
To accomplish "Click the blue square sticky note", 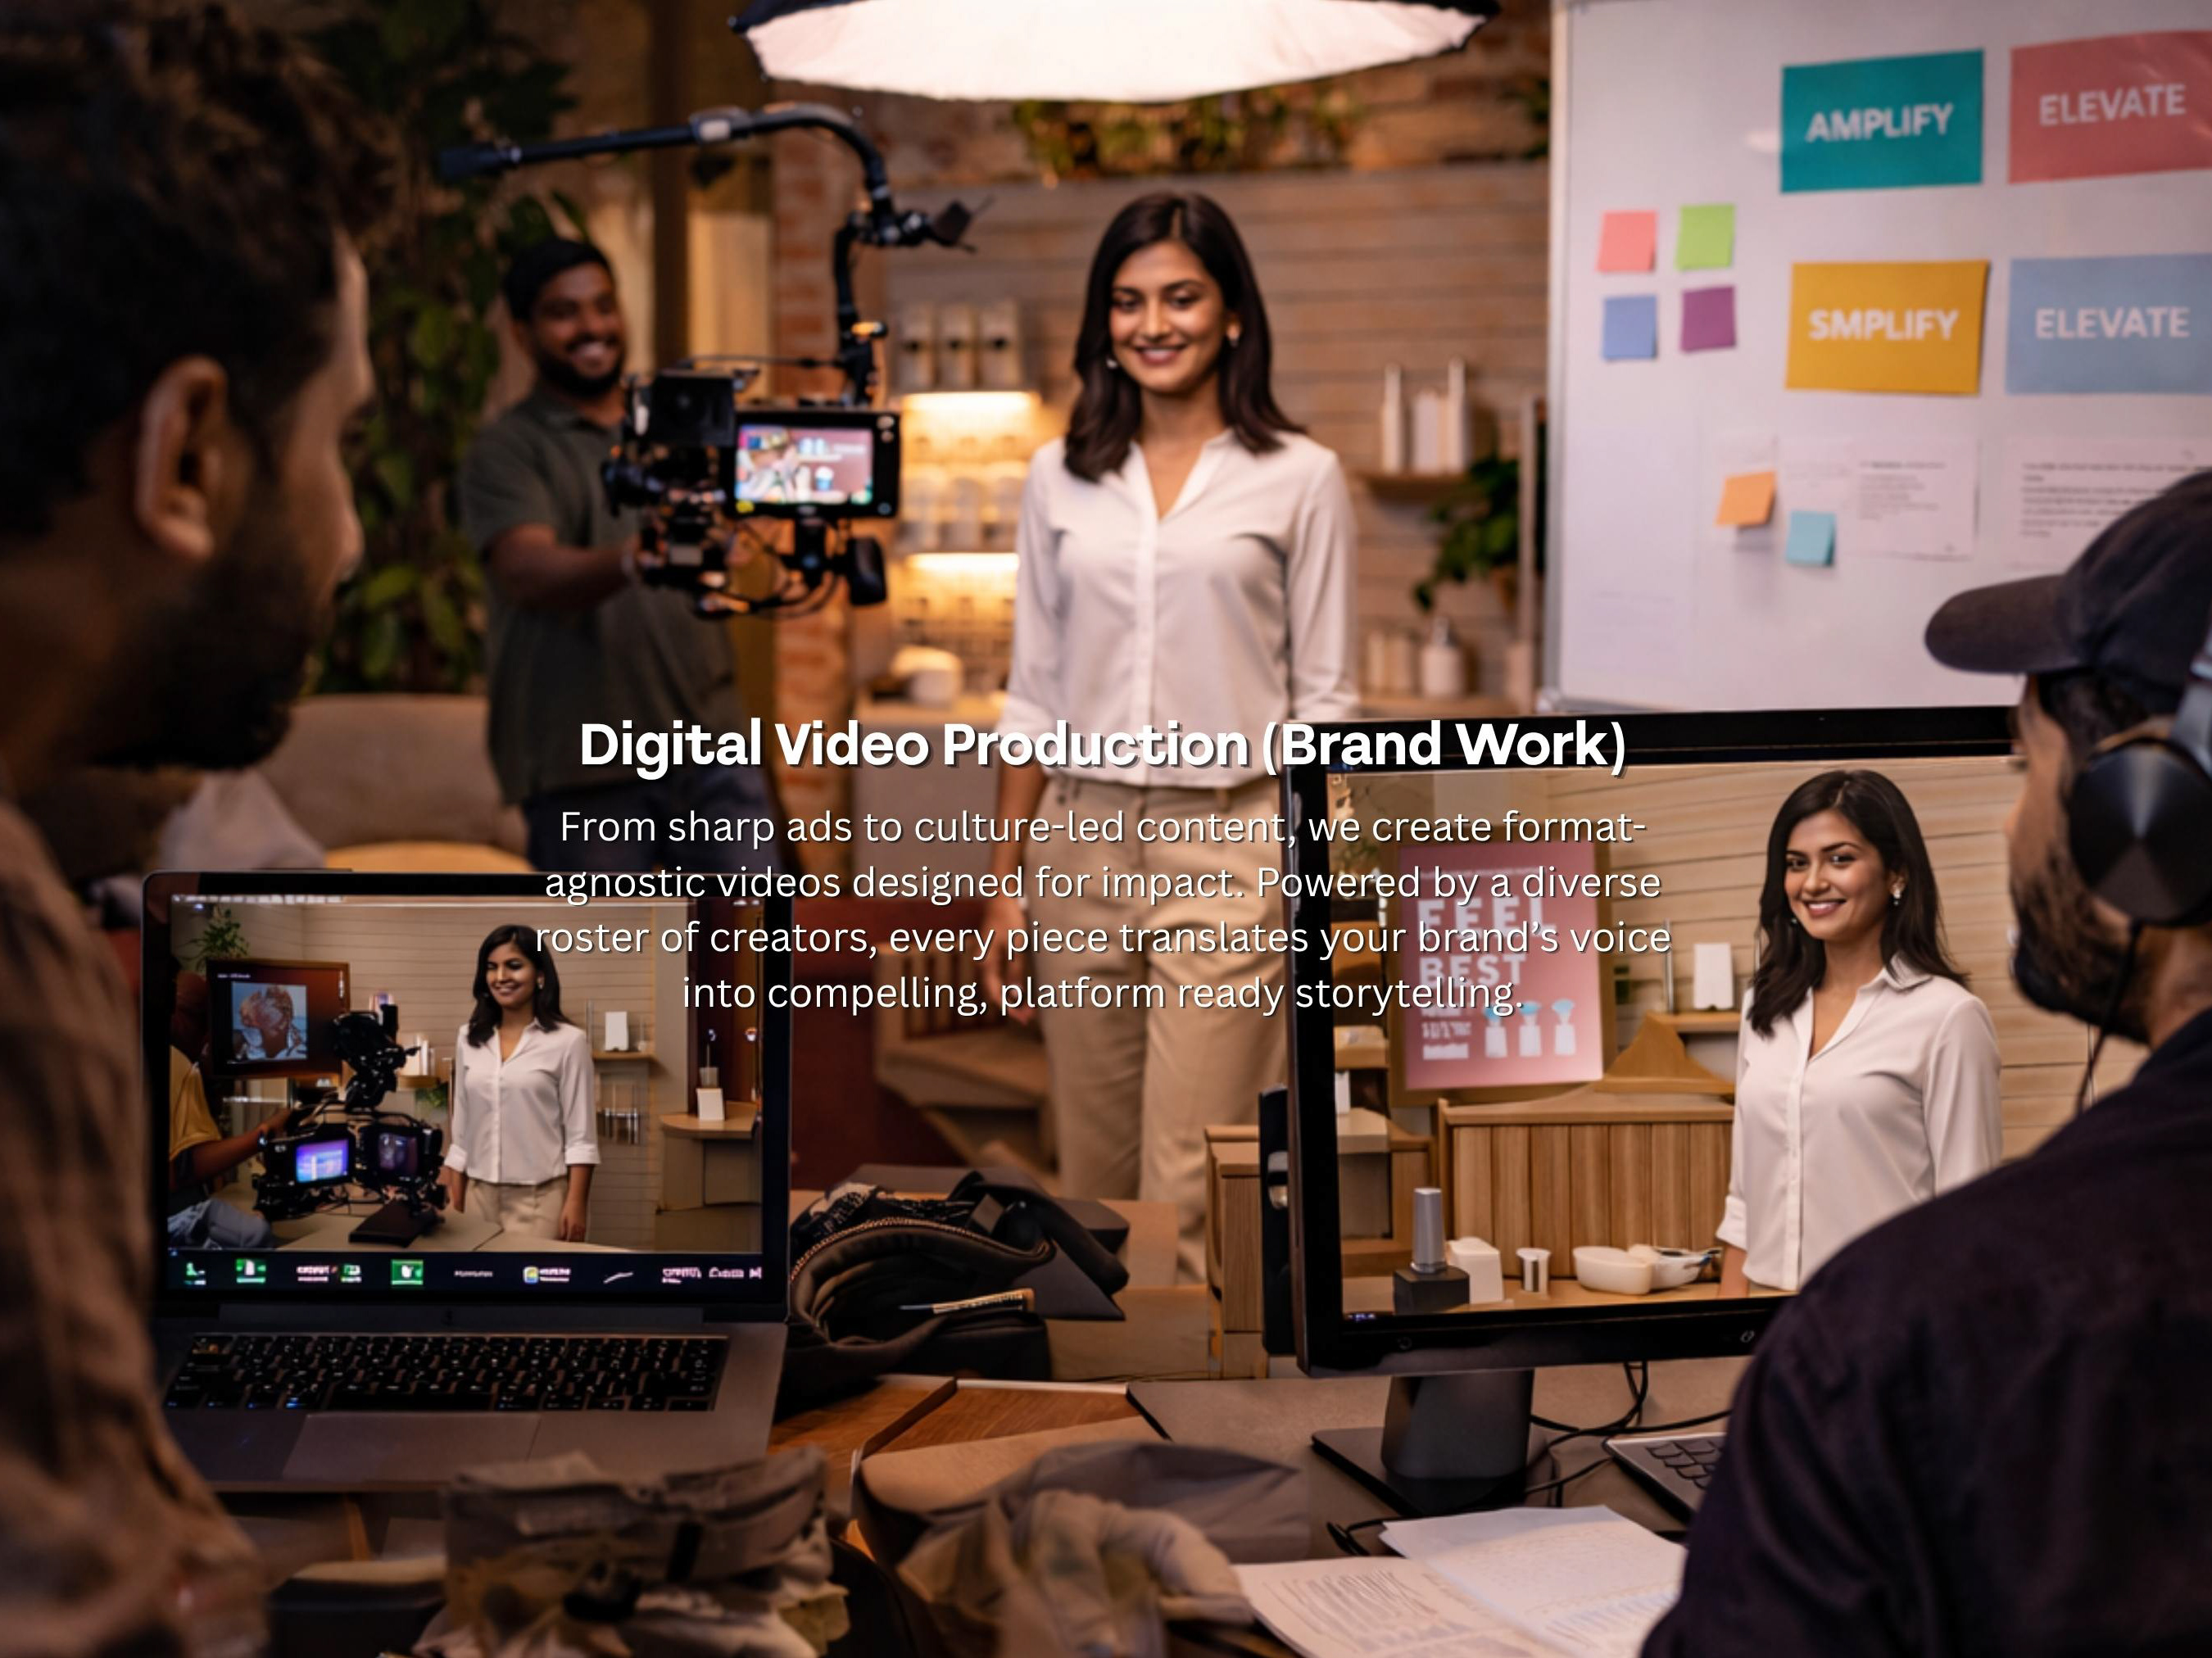I will point(1629,327).
